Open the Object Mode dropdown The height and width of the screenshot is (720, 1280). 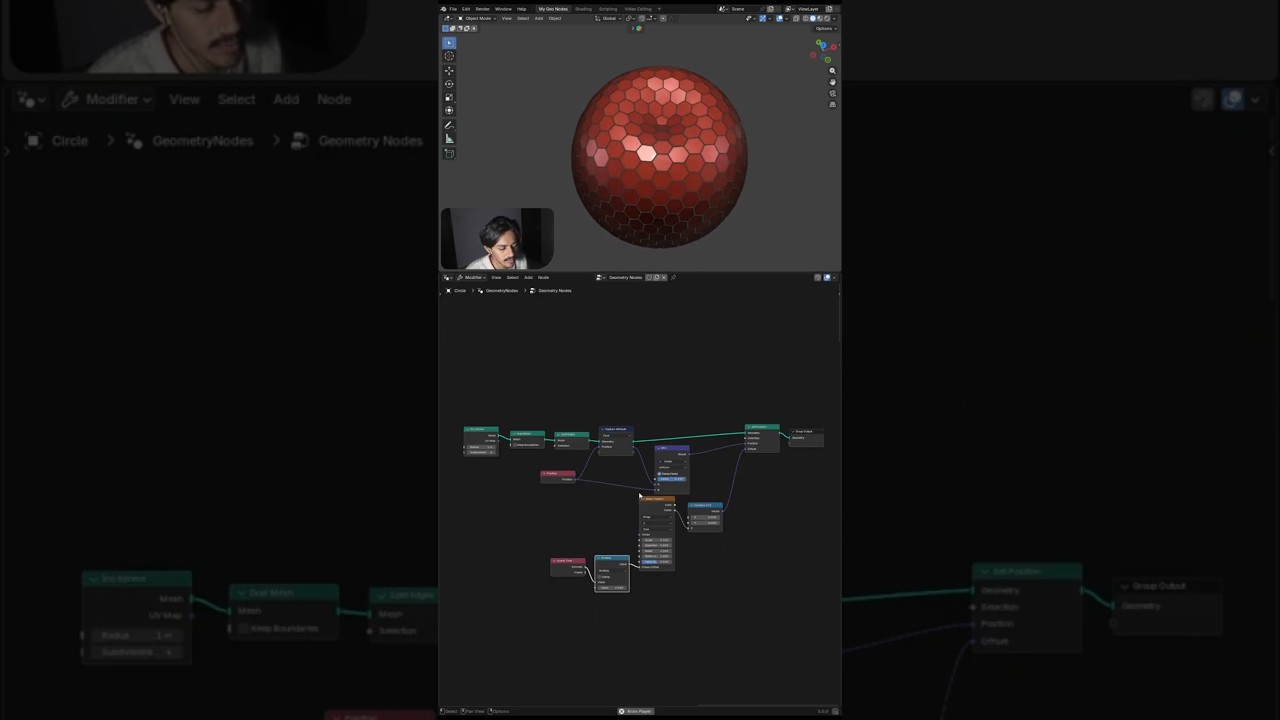pos(476,18)
